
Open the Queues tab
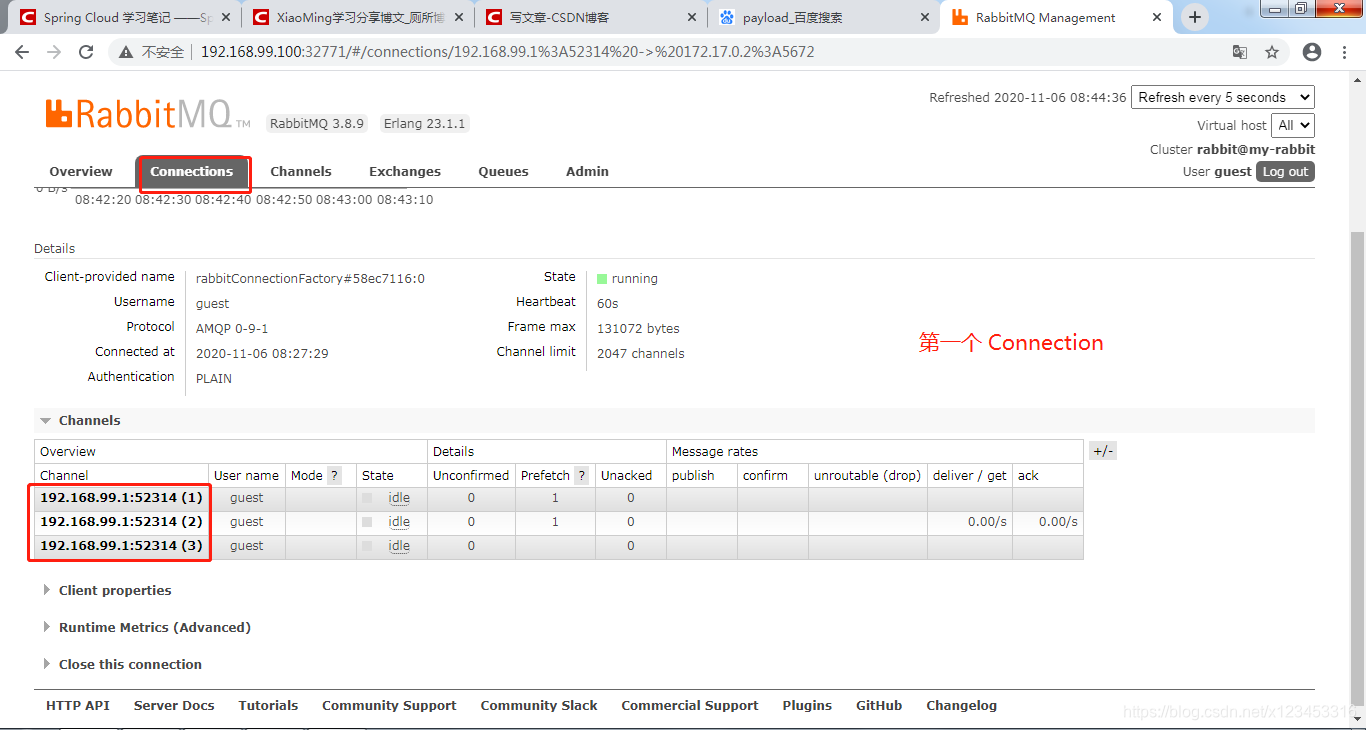503,171
